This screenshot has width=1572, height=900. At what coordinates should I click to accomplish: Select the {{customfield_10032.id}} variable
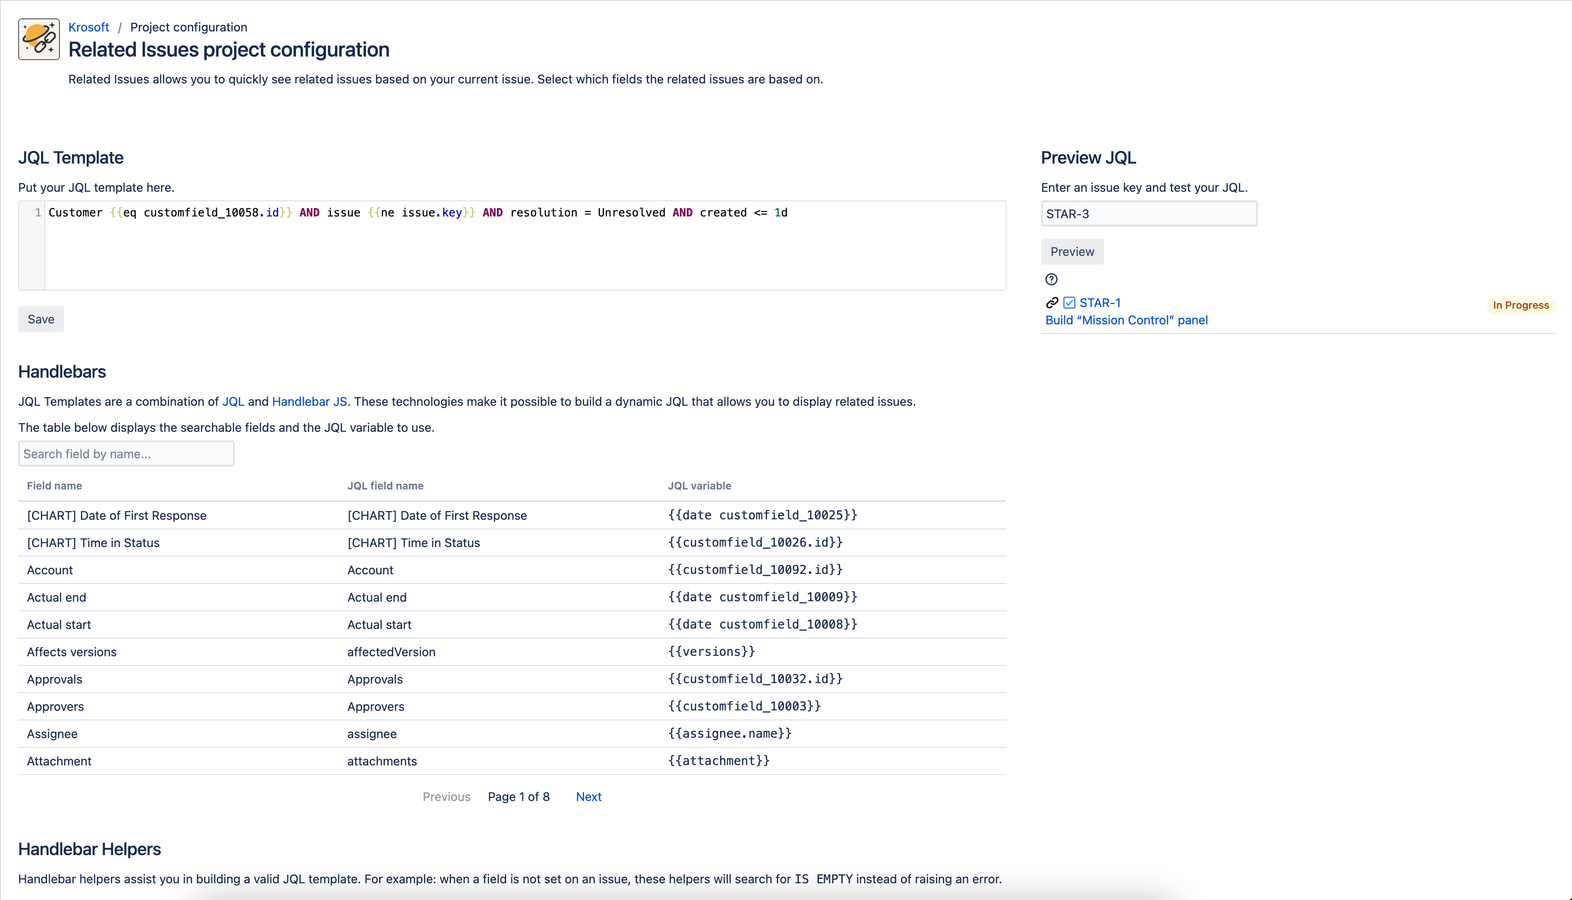coord(755,679)
